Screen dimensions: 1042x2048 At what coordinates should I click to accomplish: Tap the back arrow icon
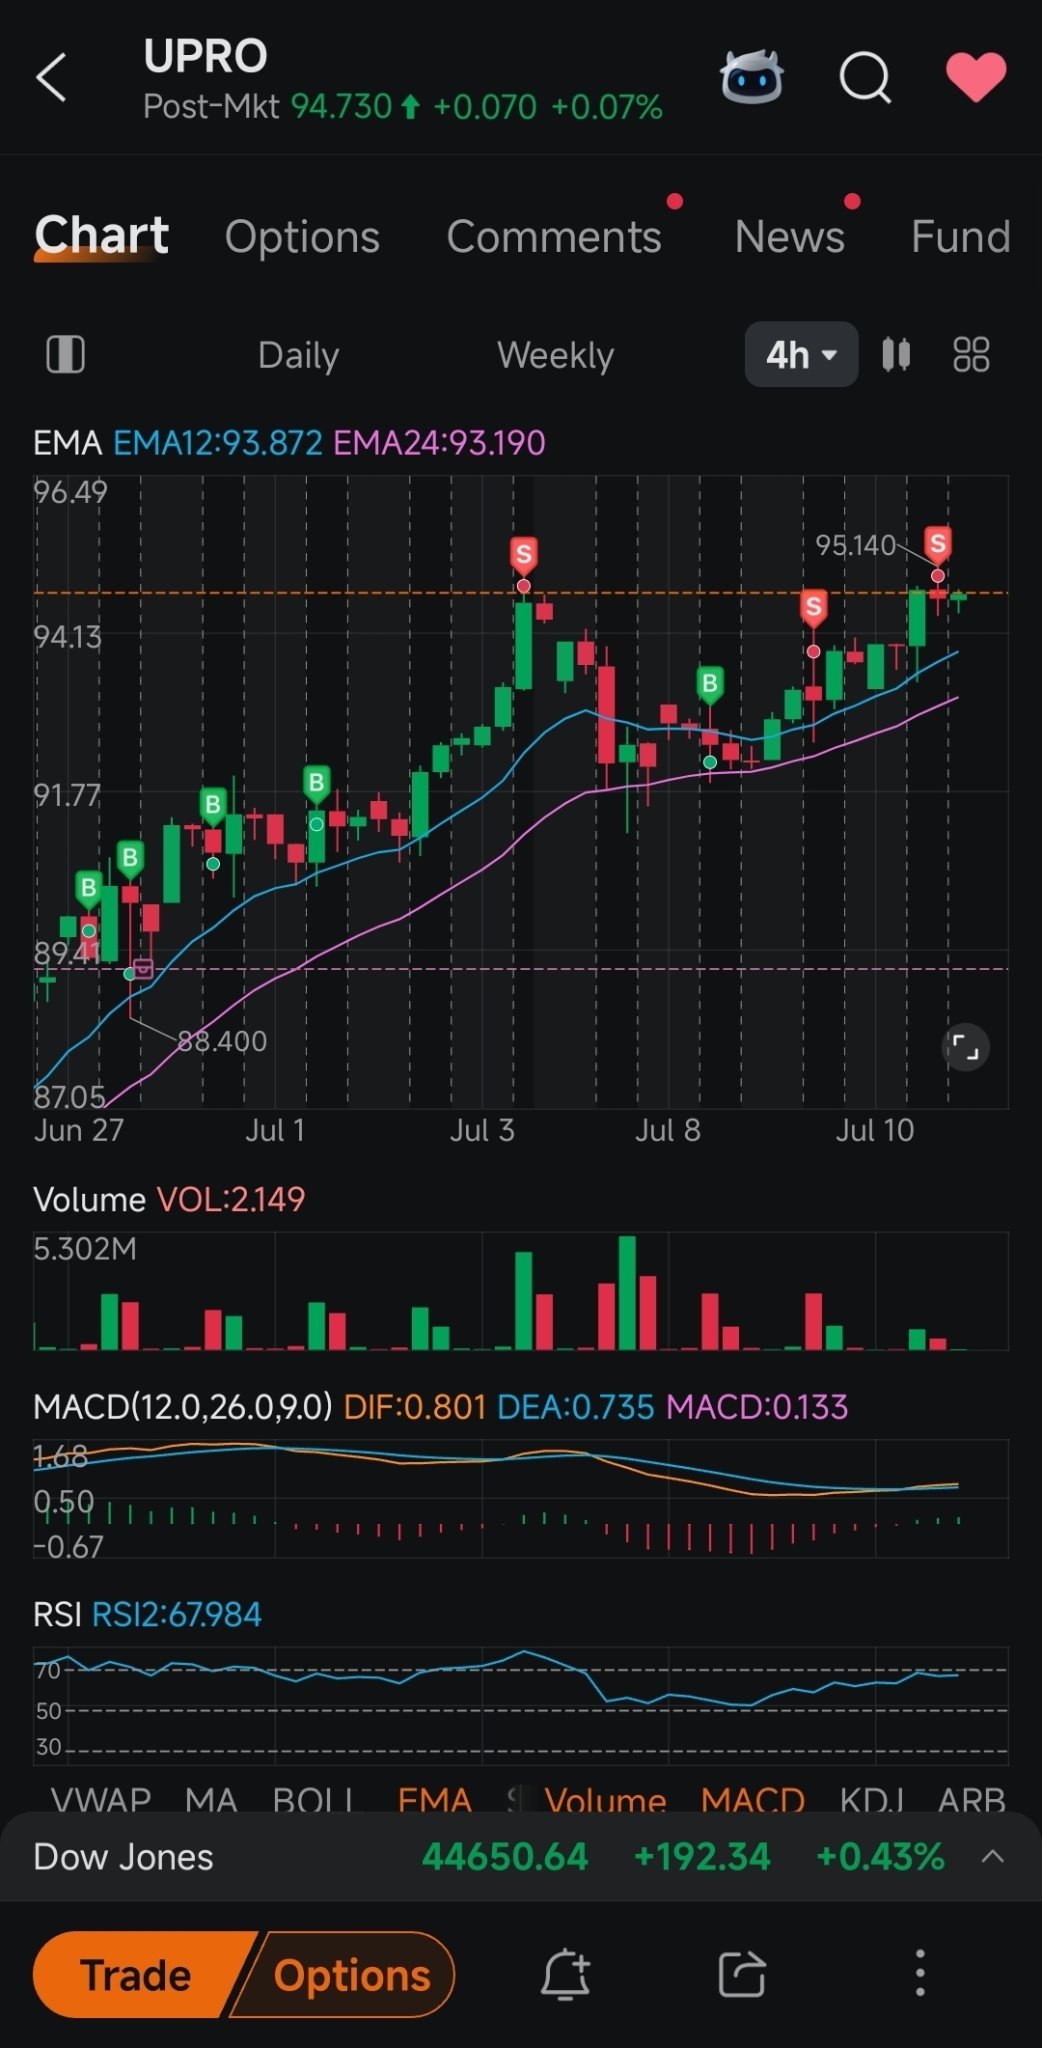51,77
